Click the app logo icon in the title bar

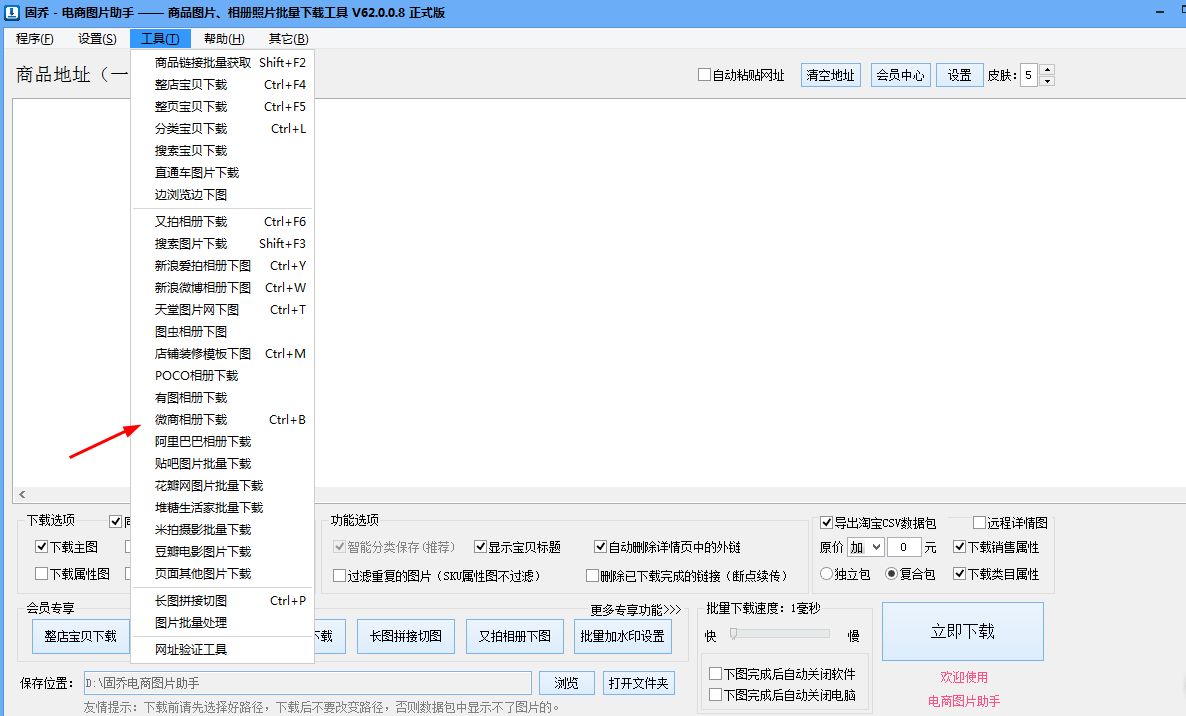tap(10, 12)
